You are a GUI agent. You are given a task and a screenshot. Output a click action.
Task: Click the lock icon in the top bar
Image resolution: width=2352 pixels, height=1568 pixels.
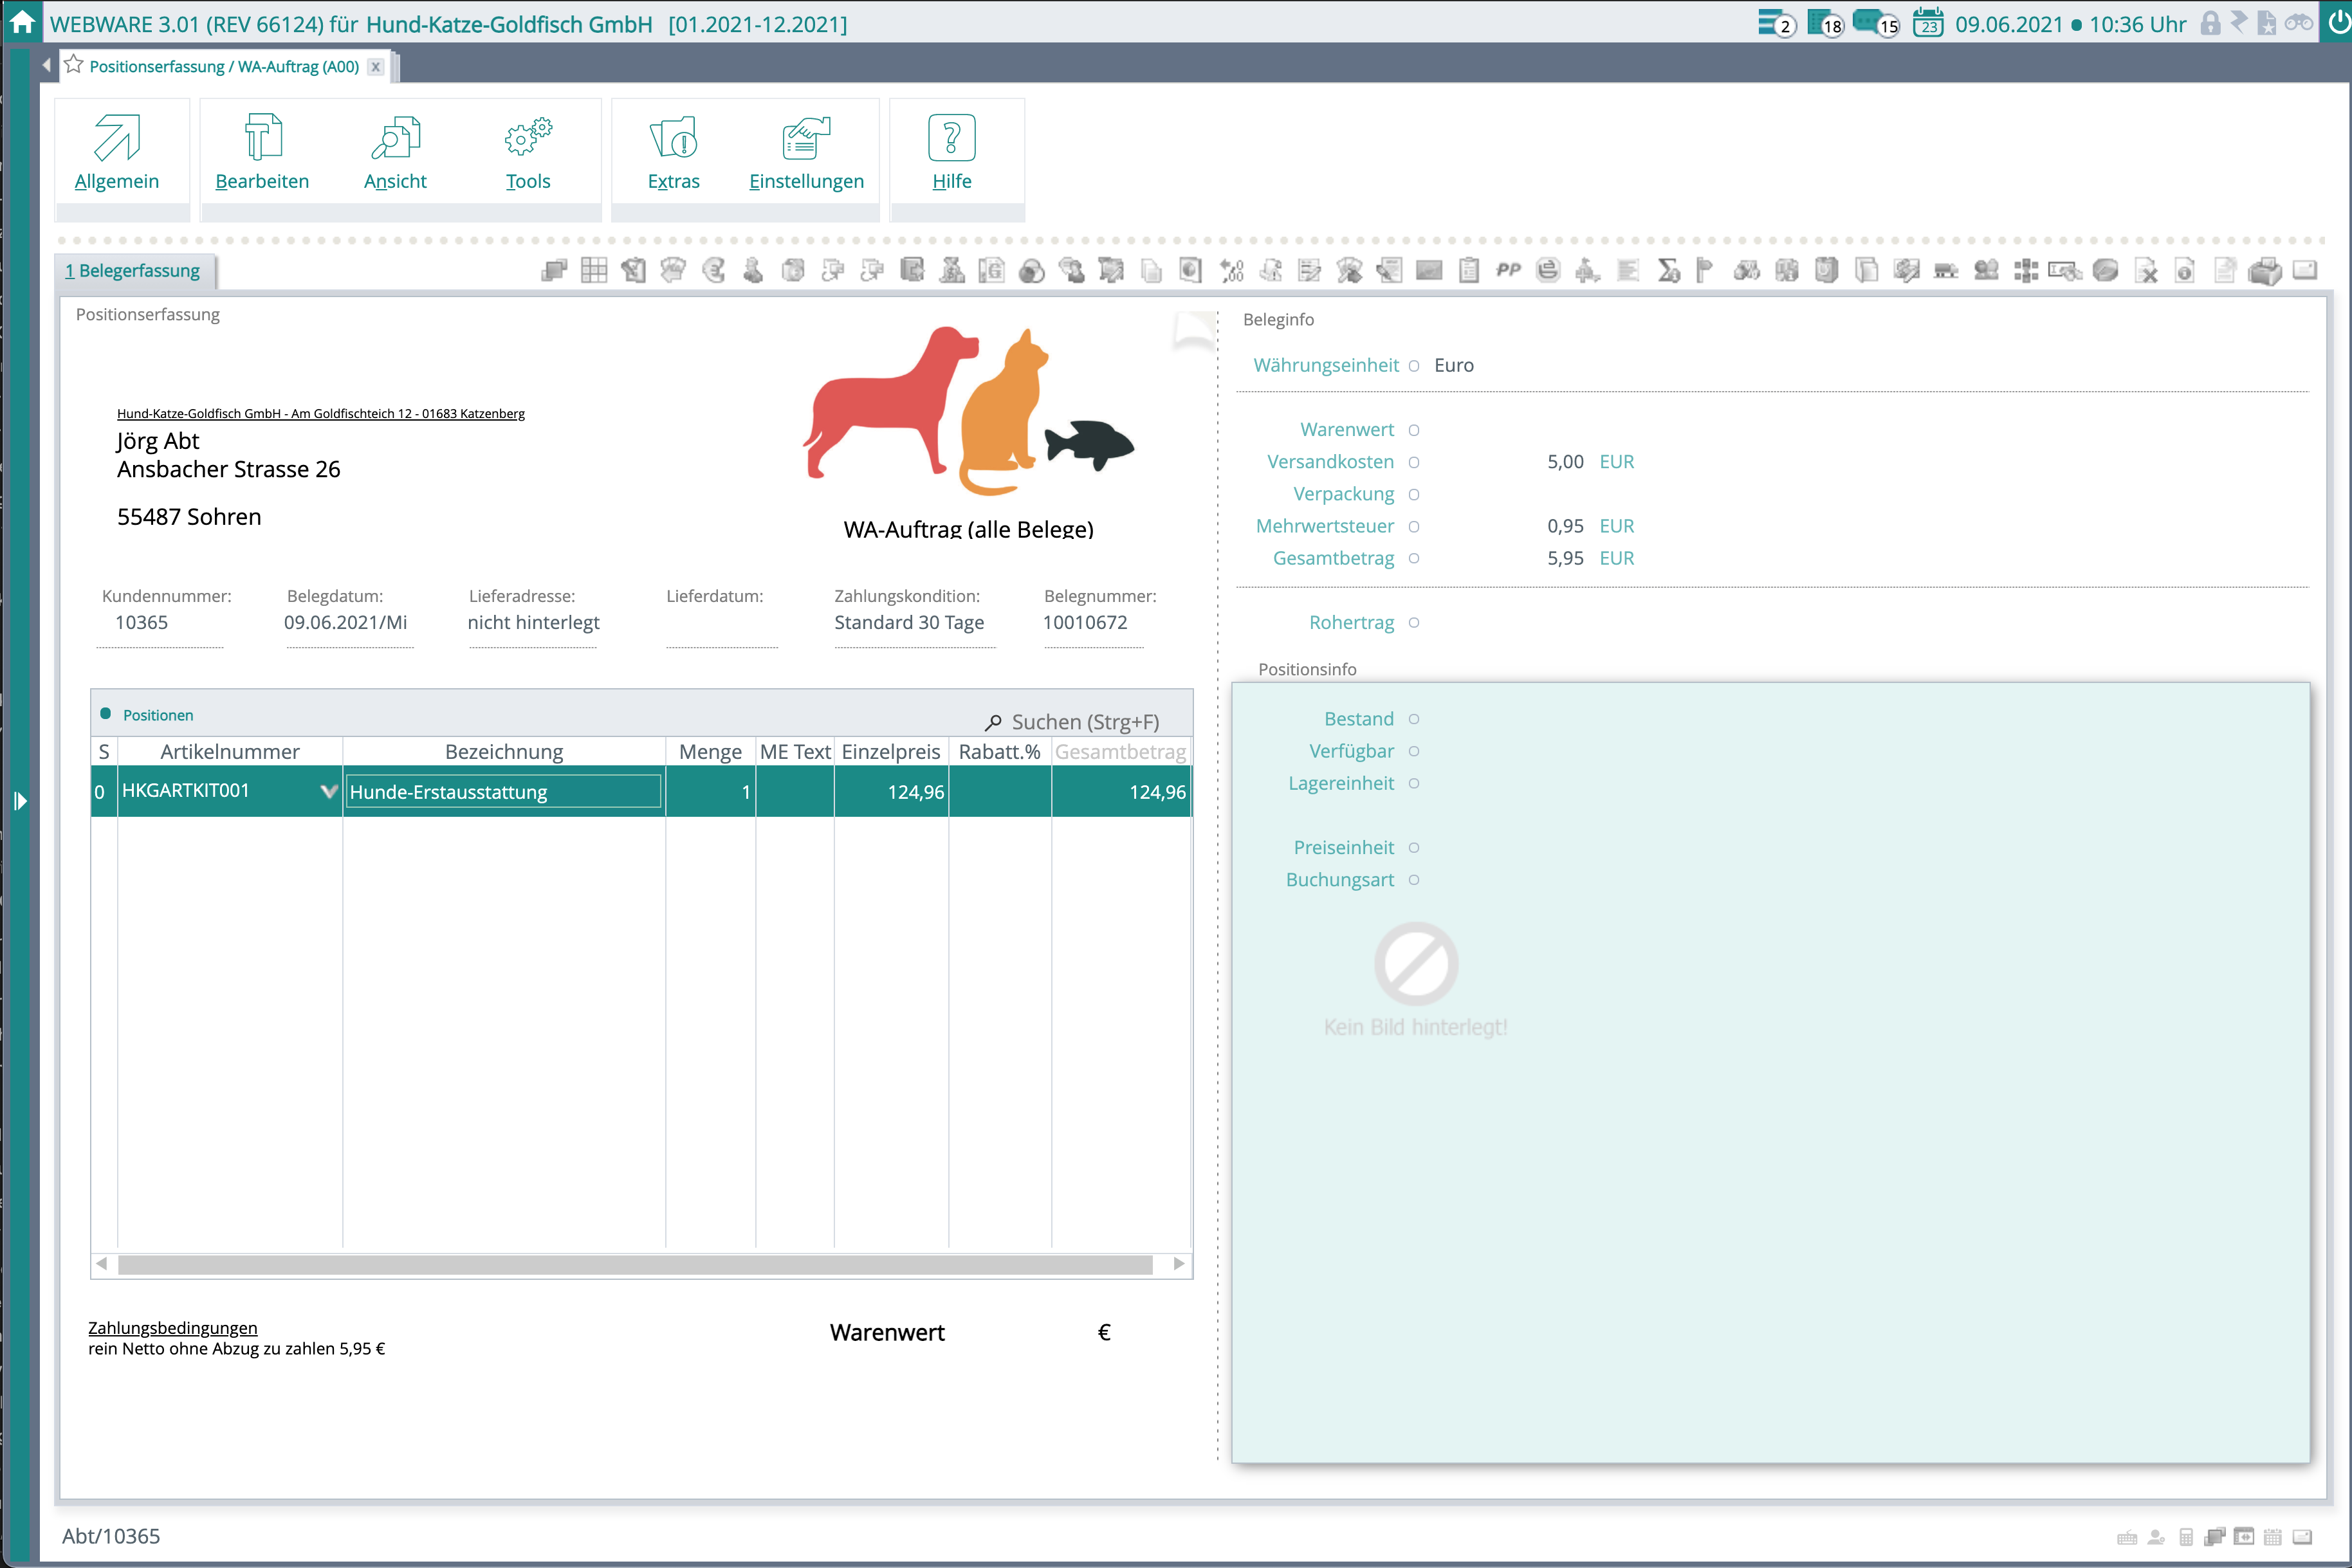point(2210,23)
